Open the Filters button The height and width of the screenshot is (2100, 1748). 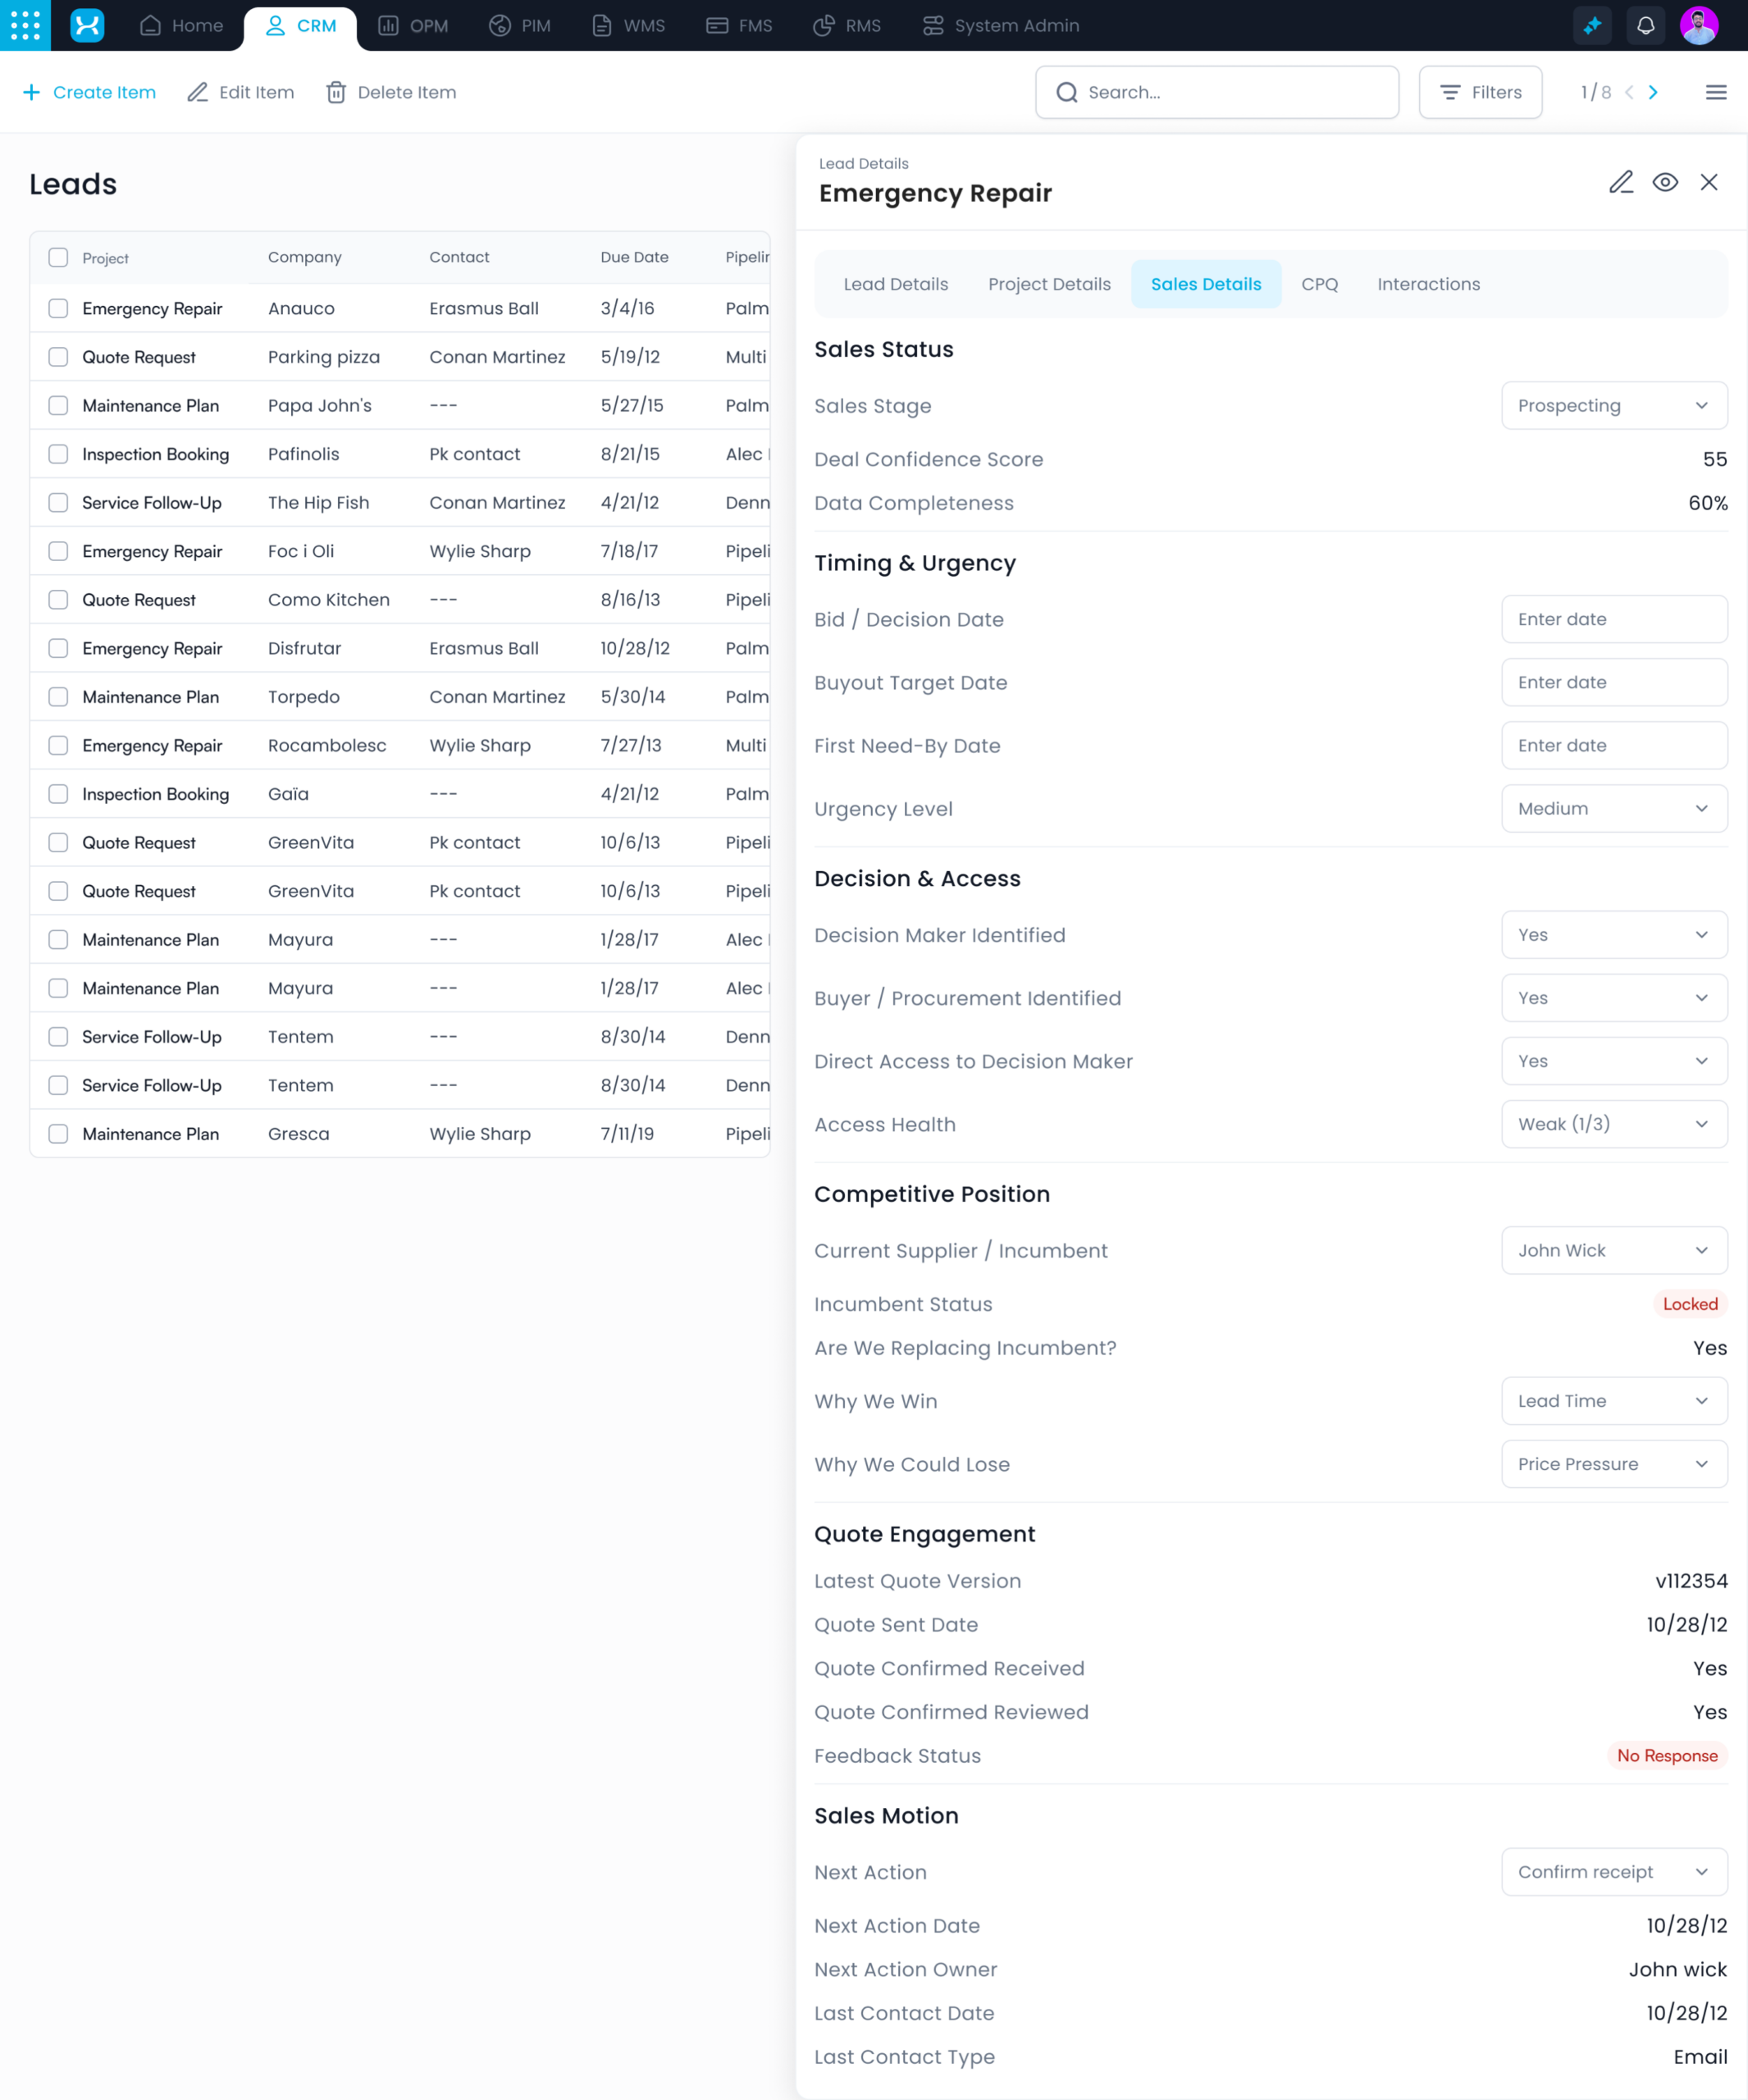point(1480,92)
